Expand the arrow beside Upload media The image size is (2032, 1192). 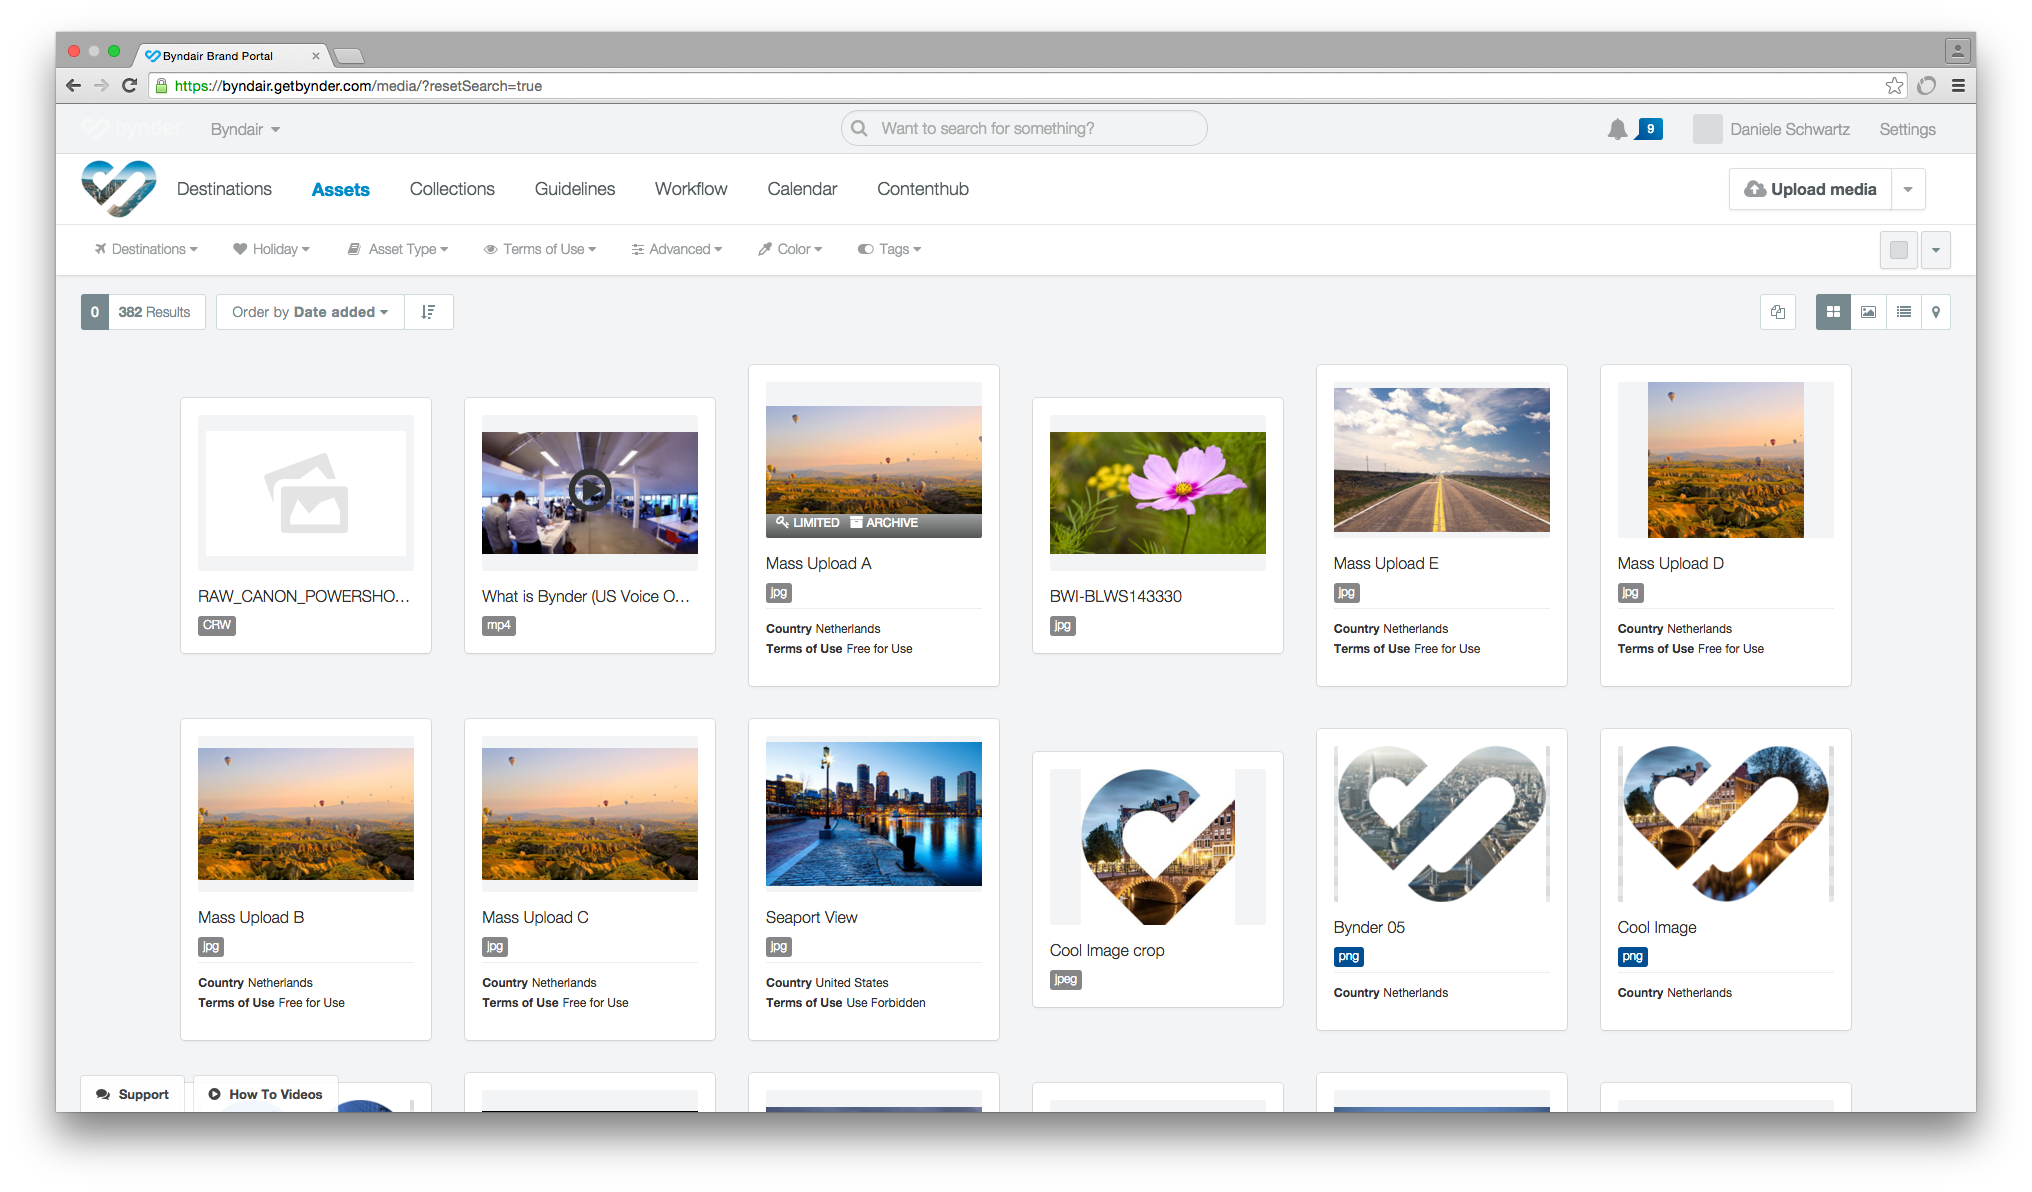tap(1908, 189)
